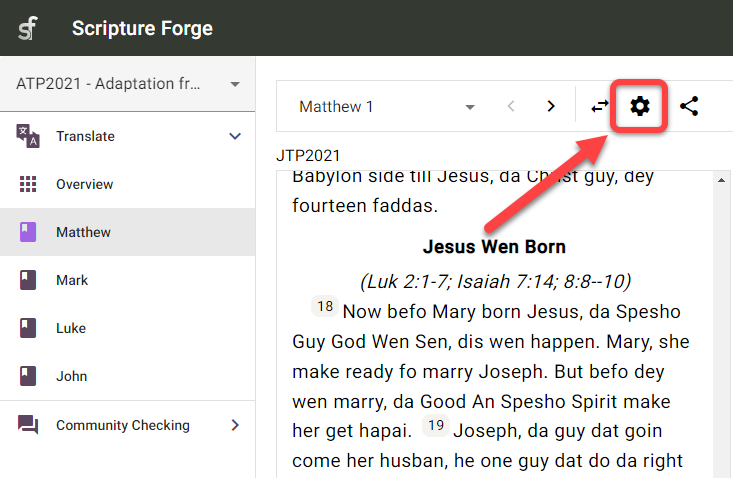Swap source and target with arrows icon
733x478 pixels.
[599, 106]
